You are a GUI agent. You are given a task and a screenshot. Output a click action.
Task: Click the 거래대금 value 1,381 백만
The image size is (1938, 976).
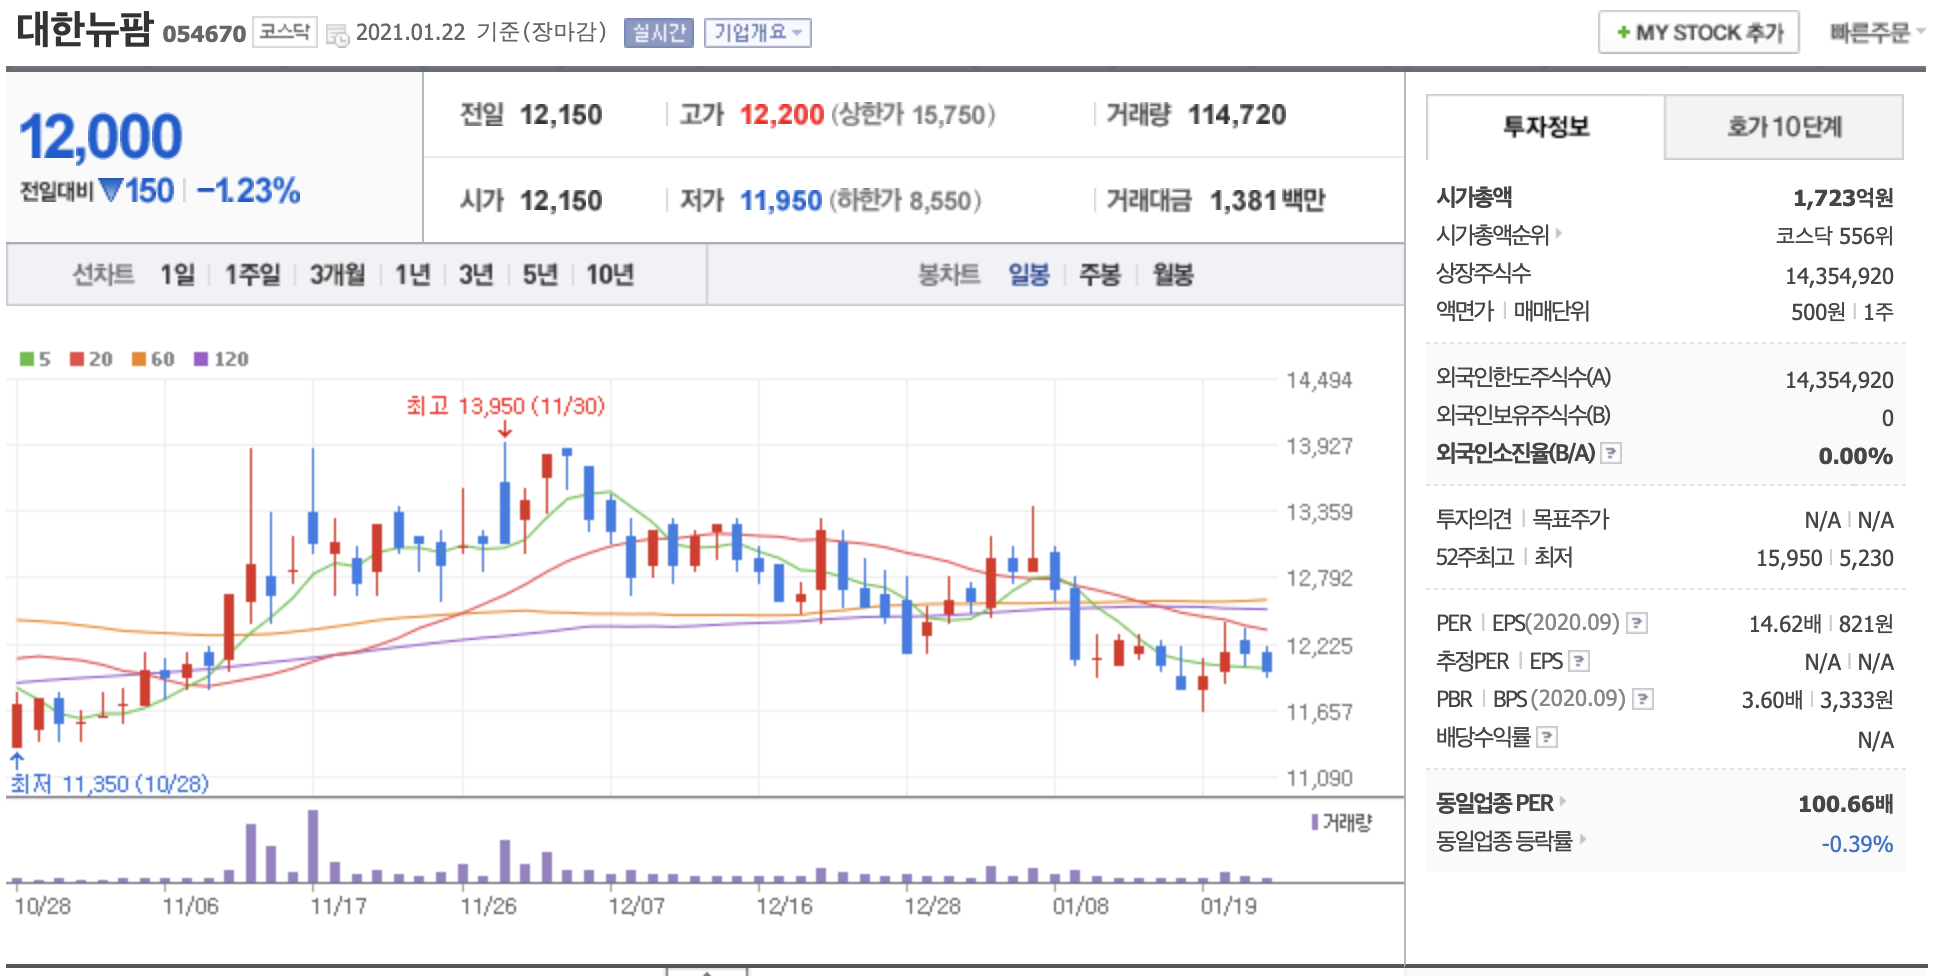point(1267,201)
